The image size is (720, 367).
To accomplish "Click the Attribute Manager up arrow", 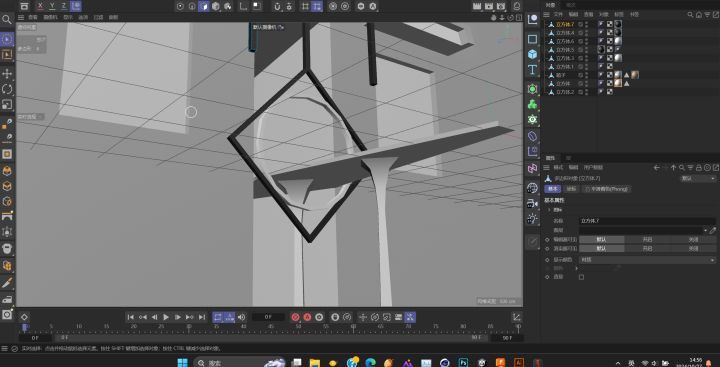I will pyautogui.click(x=674, y=168).
